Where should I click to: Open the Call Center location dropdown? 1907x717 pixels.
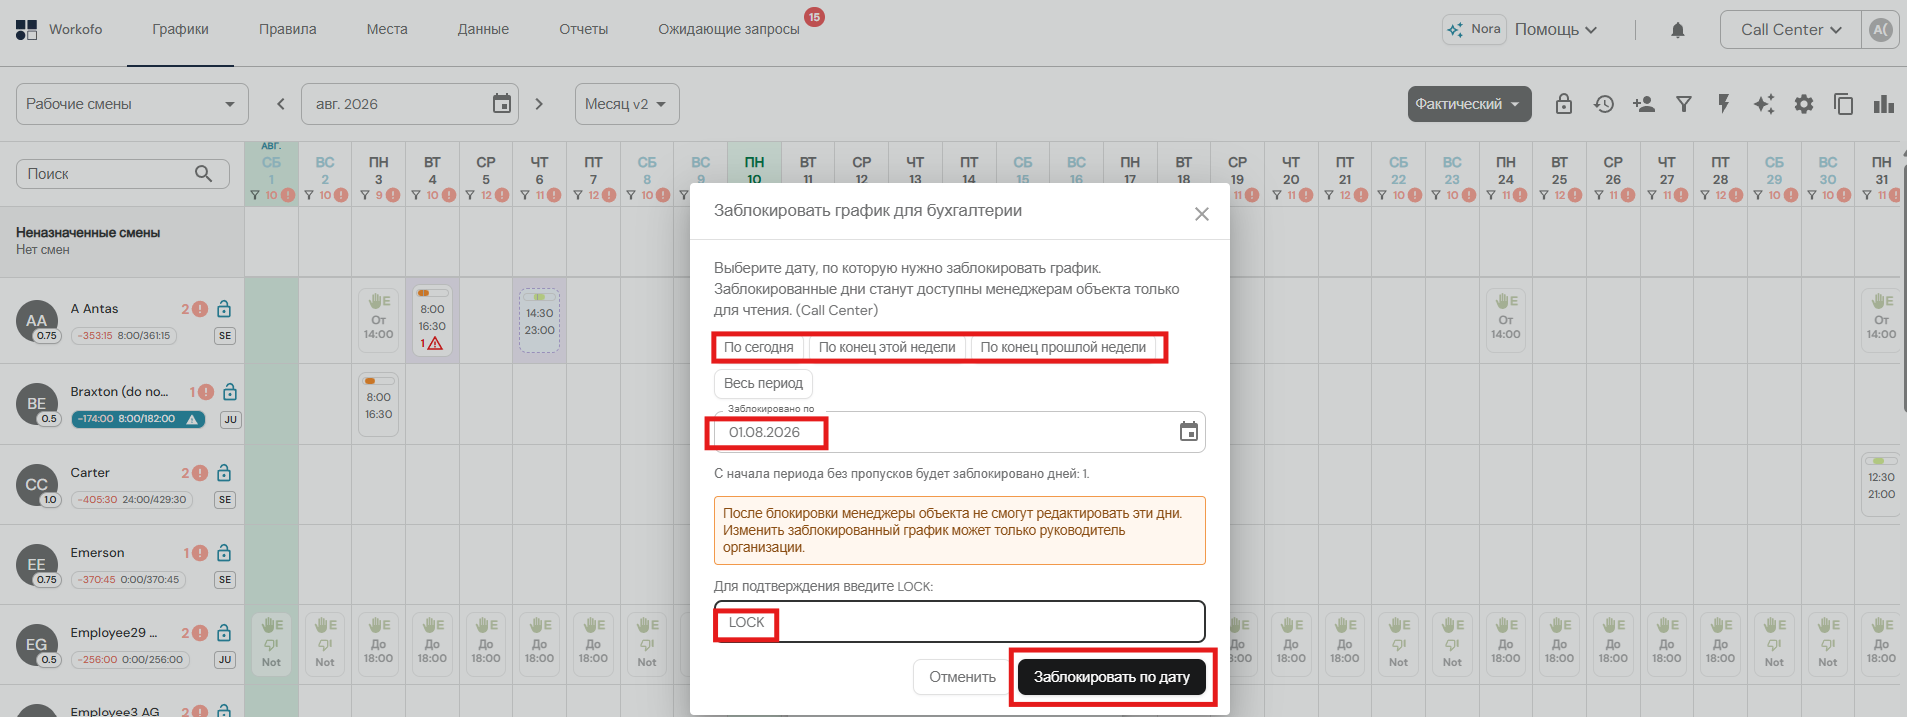point(1790,30)
